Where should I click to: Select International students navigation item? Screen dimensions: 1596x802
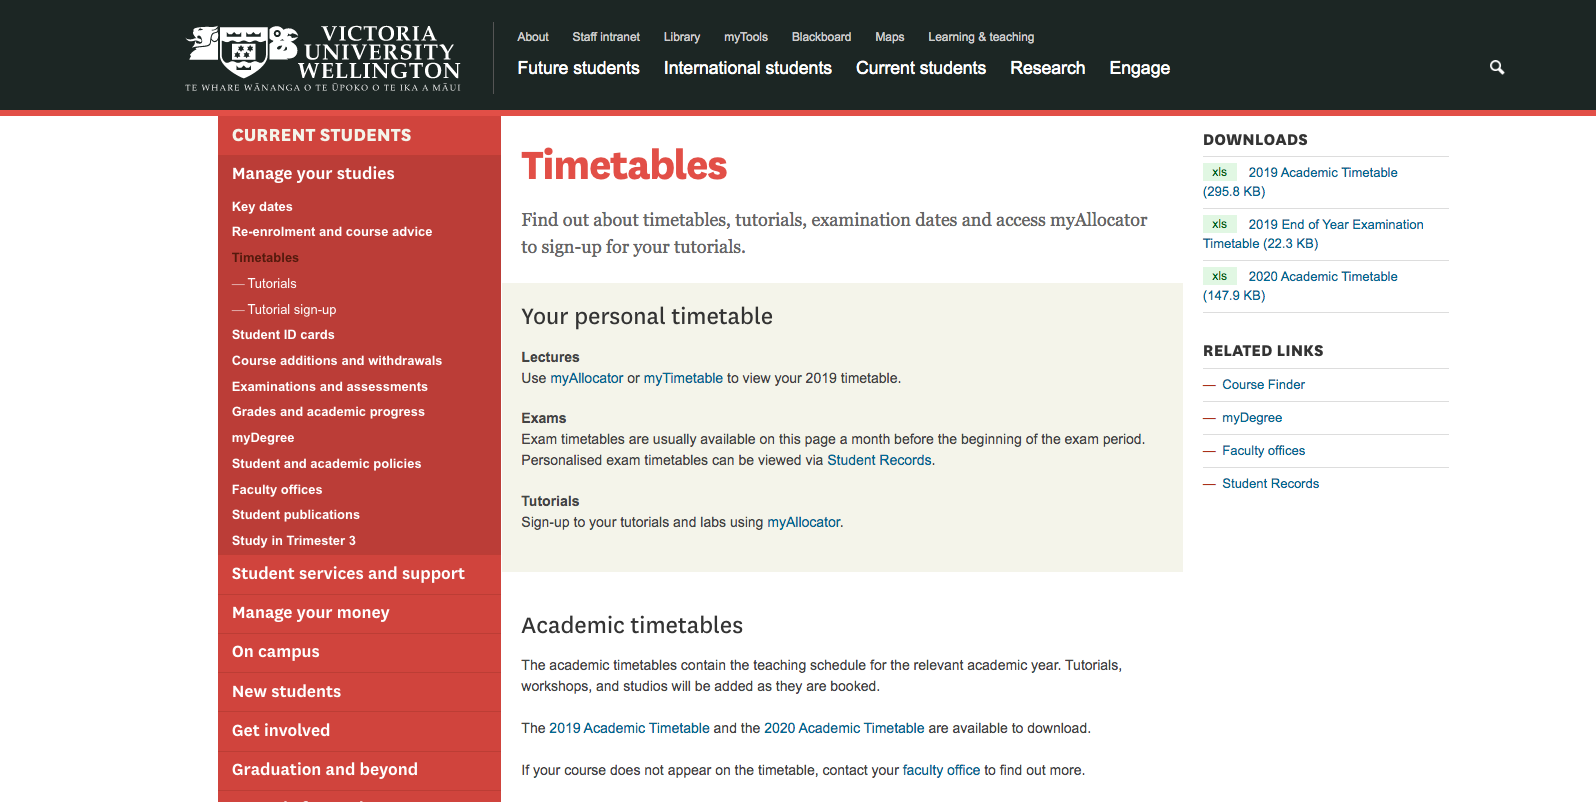coord(748,68)
